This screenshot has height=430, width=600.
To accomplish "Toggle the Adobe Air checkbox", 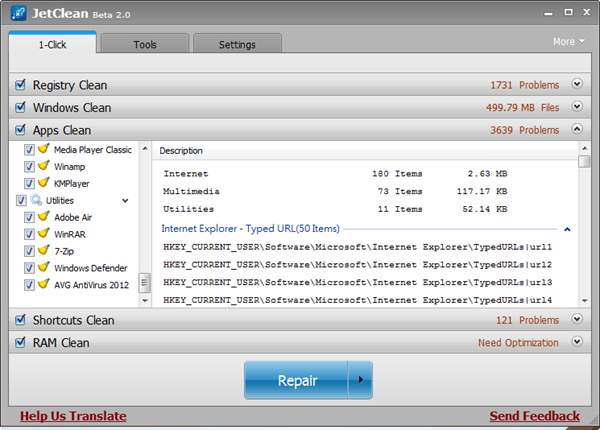I will pos(29,217).
